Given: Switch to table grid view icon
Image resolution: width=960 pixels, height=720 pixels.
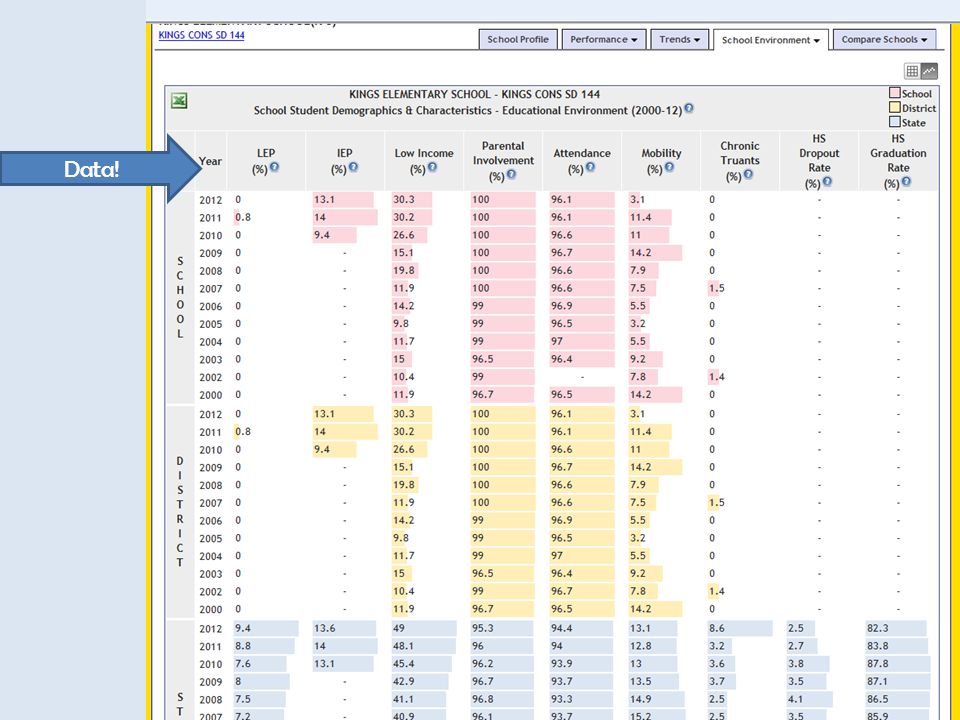Looking at the screenshot, I should coord(912,71).
